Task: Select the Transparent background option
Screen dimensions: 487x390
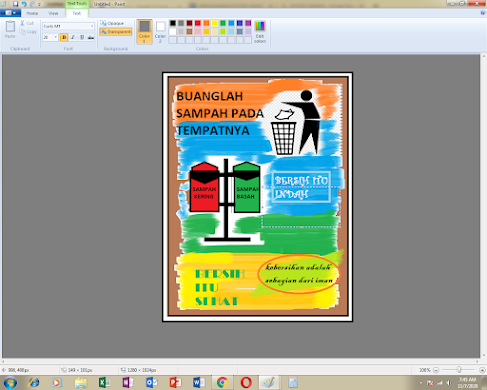Action: (x=116, y=32)
